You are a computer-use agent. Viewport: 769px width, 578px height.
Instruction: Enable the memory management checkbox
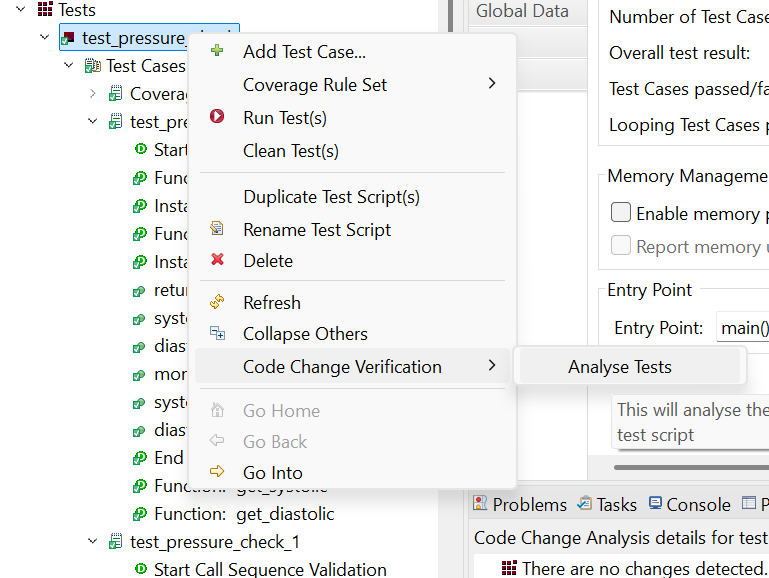(x=621, y=213)
